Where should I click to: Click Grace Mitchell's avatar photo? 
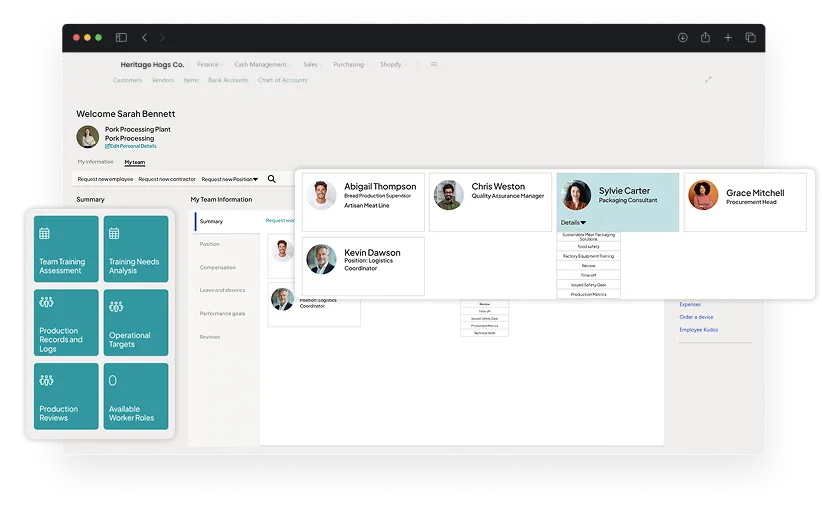tap(703, 195)
